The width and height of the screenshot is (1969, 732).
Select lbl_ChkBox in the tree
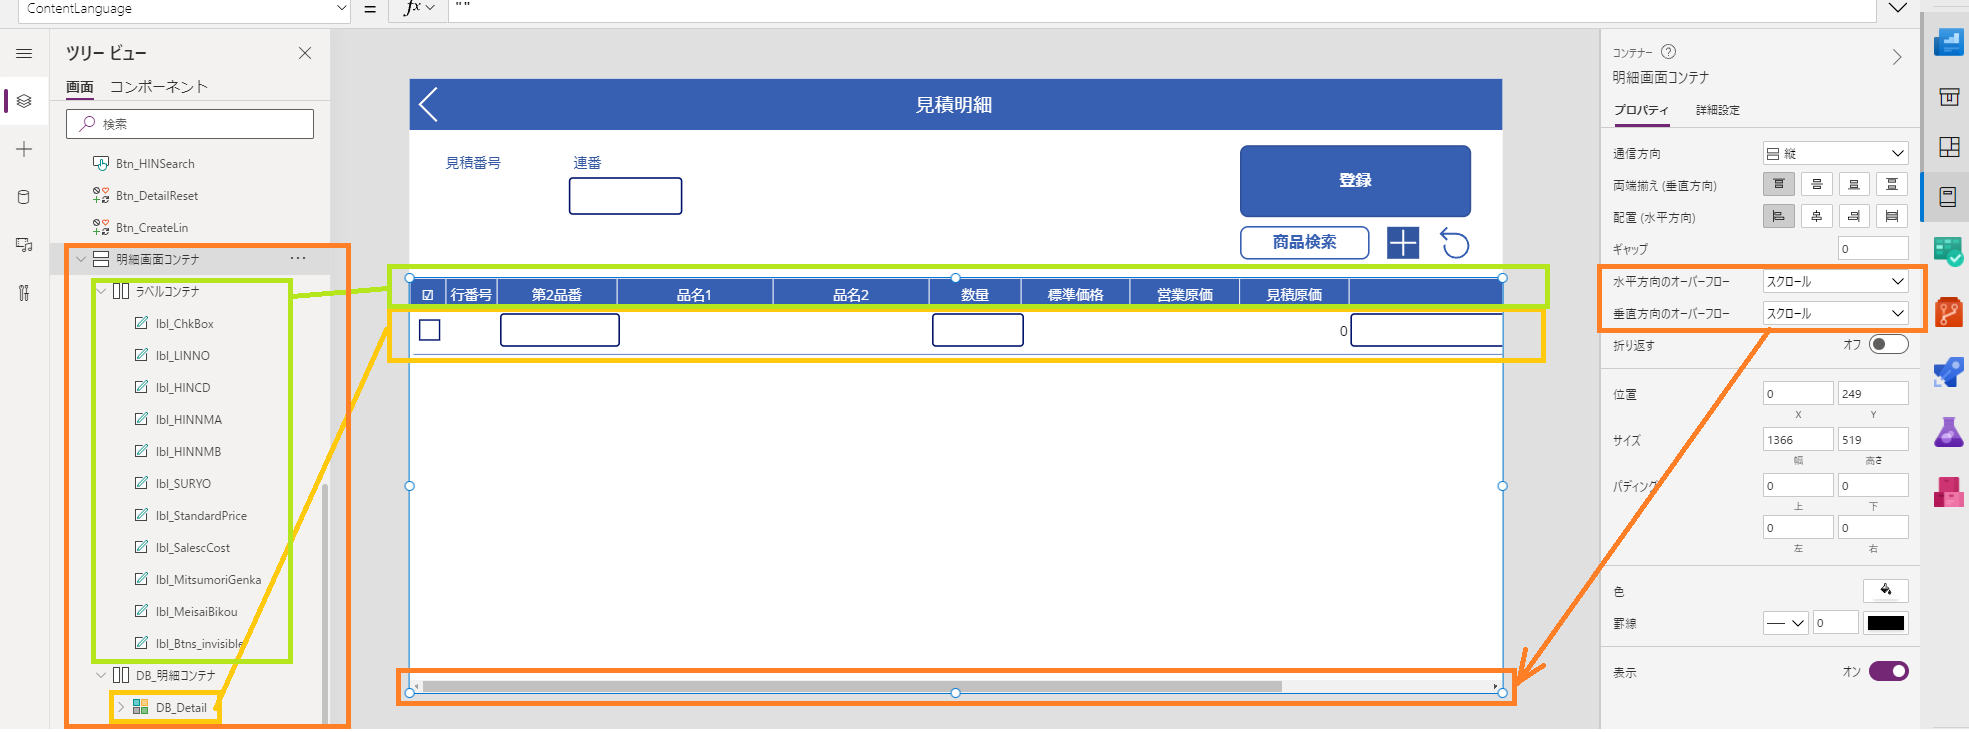click(x=185, y=323)
